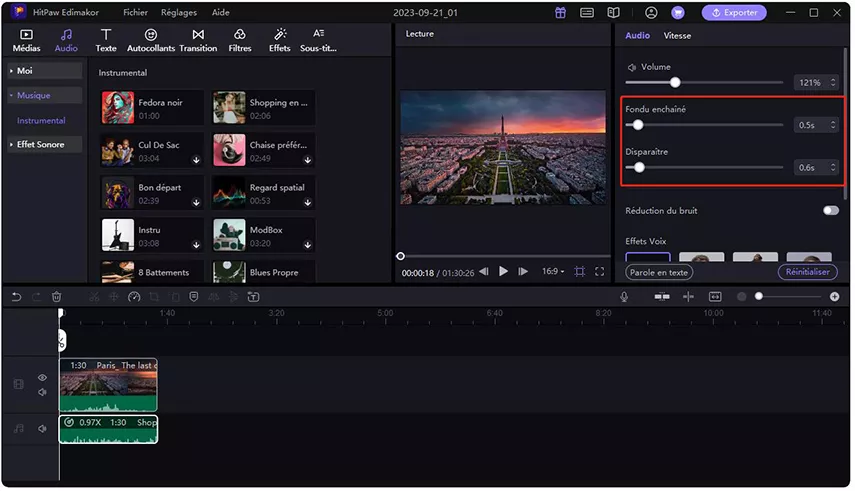
Task: Enter fullscreen preview
Action: coord(599,272)
